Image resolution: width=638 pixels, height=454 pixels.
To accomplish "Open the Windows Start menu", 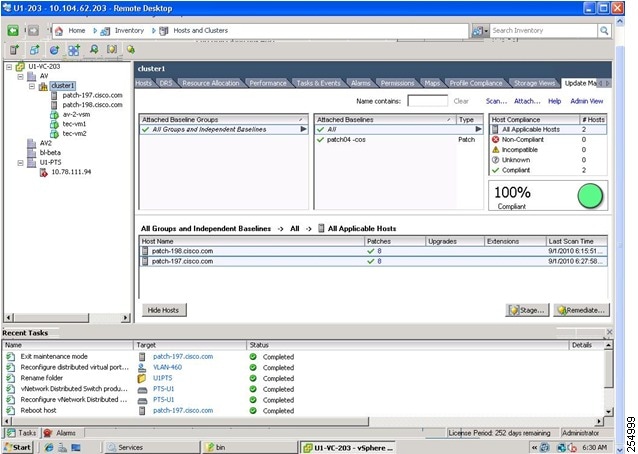I will [17, 447].
